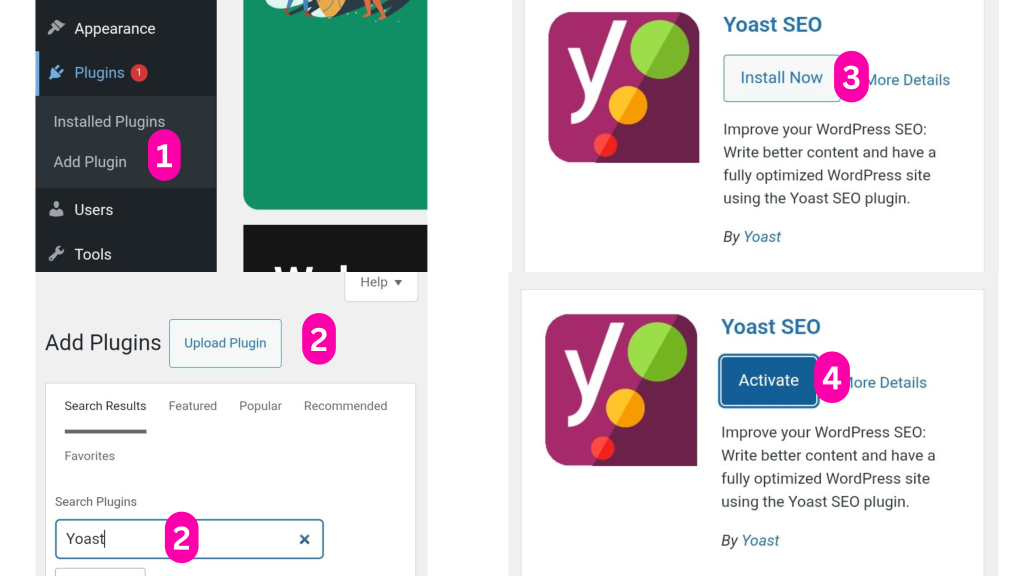This screenshot has height=576, width=1024.
Task: Click Install Now for Yoast SEO
Action: click(x=781, y=78)
